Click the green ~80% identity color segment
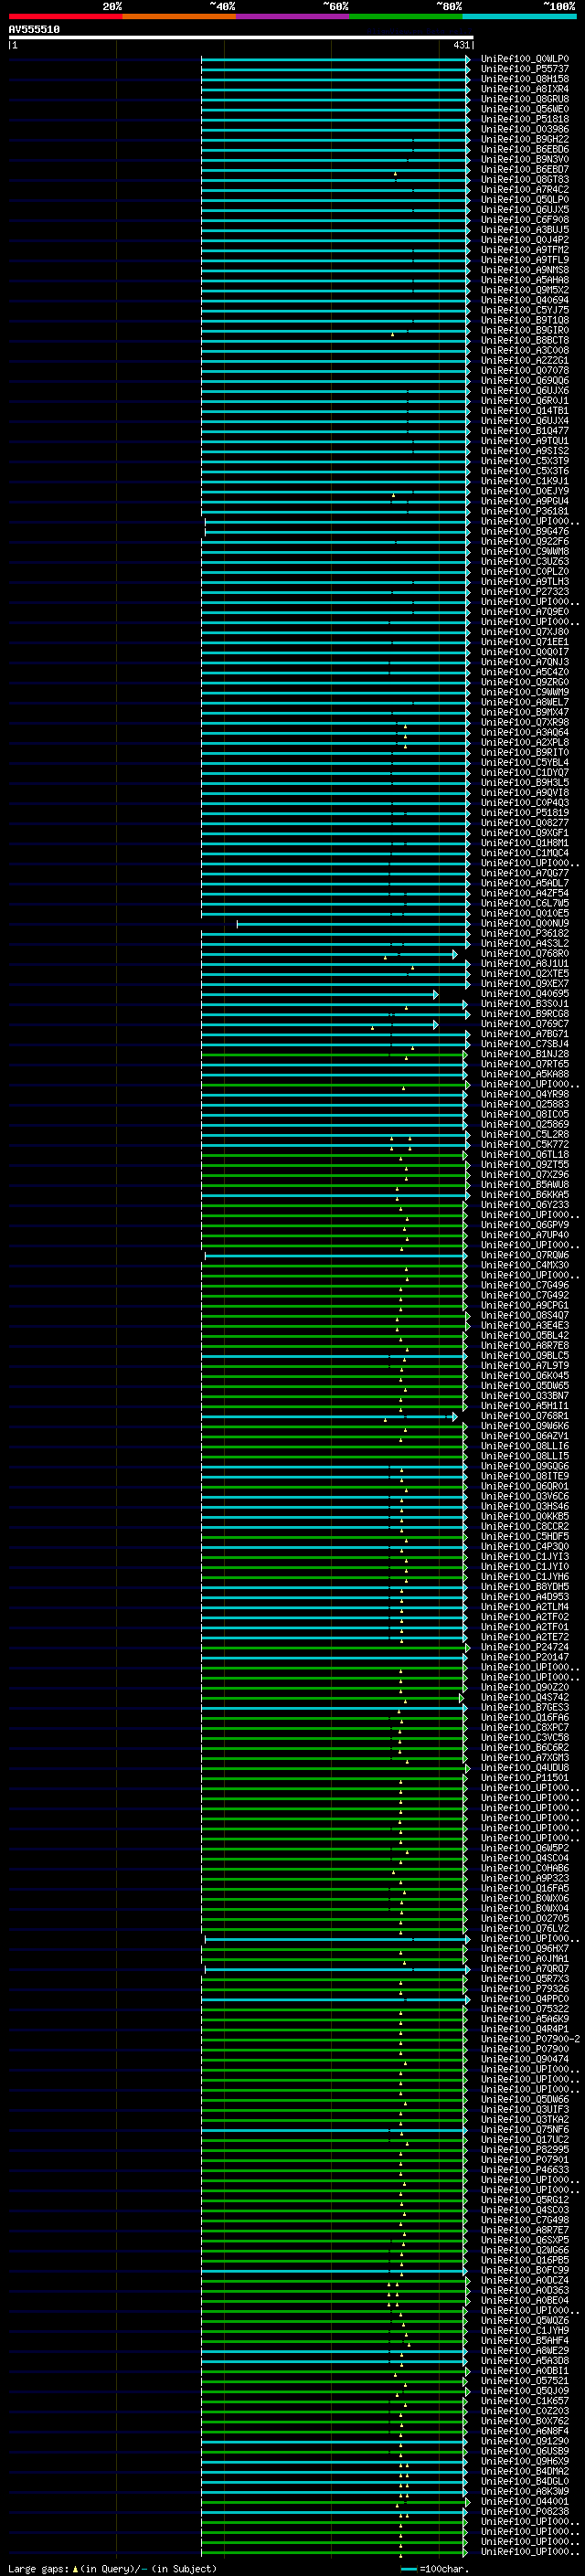This screenshot has width=585, height=2576. (406, 16)
